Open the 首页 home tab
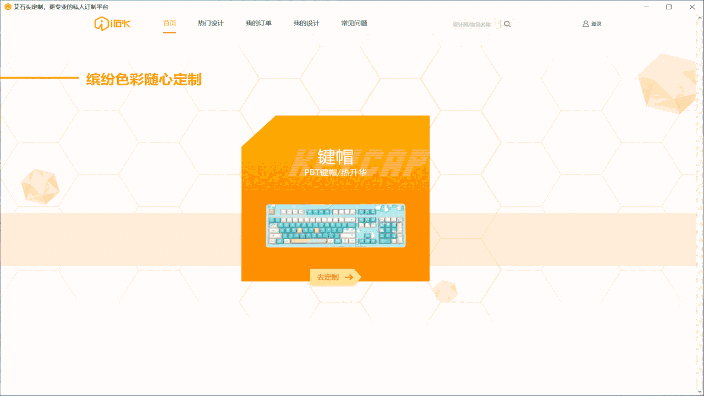The width and height of the screenshot is (704, 396). 169,23
